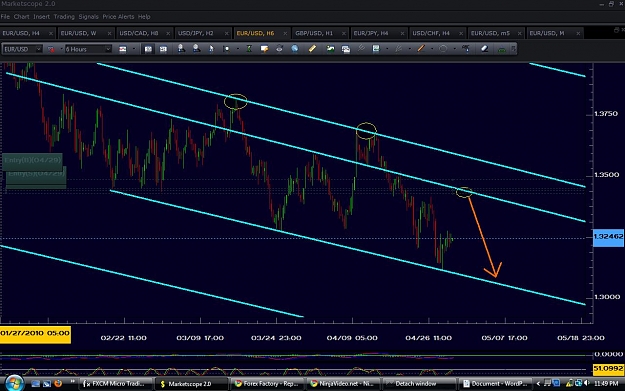Select the yellow ruler measuring tool
This screenshot has width=625, height=391.
(x=312, y=49)
